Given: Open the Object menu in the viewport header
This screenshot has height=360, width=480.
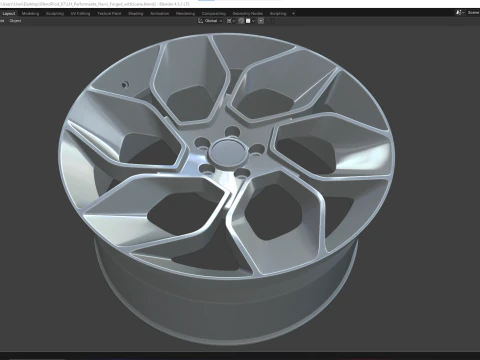Looking at the screenshot, I should (15, 21).
